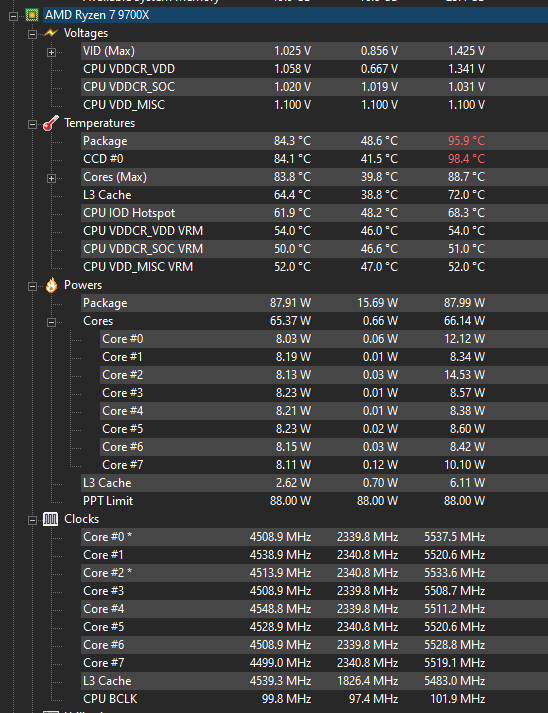Select the Package temperature row
Screen dimensions: 548x713
(x=314, y=141)
